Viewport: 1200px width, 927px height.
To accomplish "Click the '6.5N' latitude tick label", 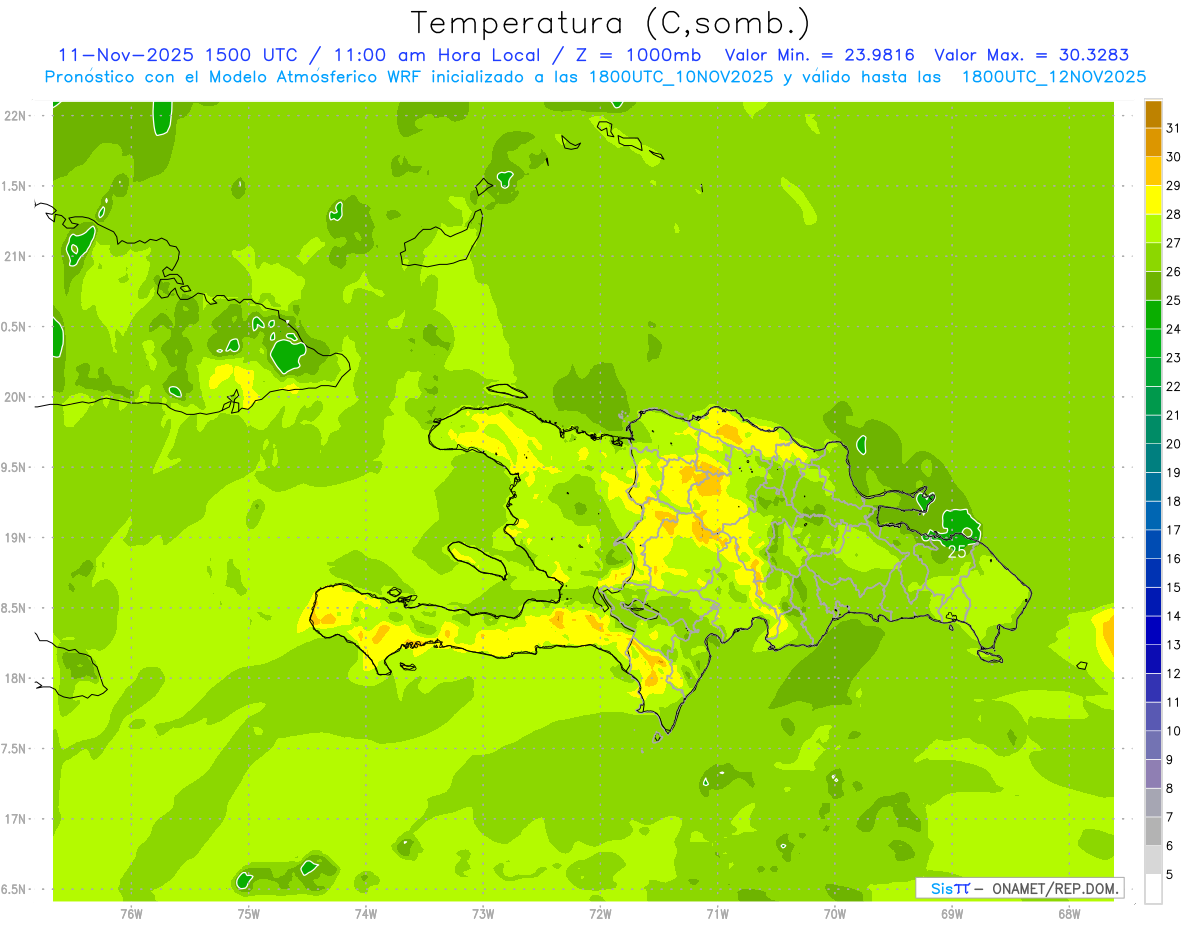I will (x=14, y=889).
